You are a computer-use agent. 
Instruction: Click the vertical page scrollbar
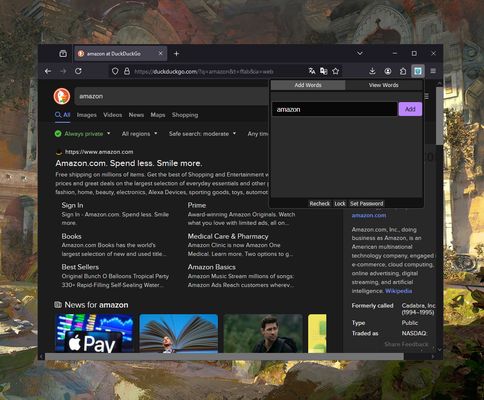[x=439, y=117]
